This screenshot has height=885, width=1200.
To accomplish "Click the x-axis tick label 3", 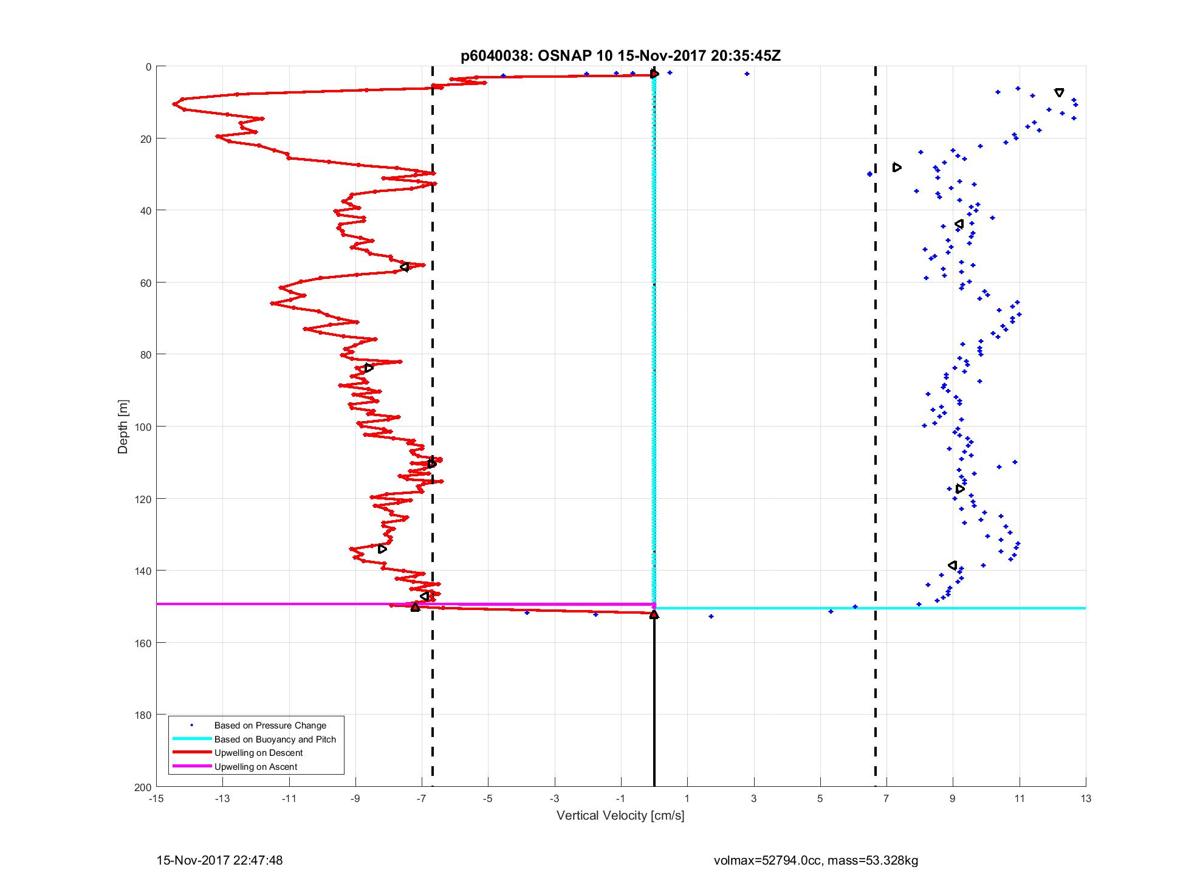I will (x=754, y=799).
